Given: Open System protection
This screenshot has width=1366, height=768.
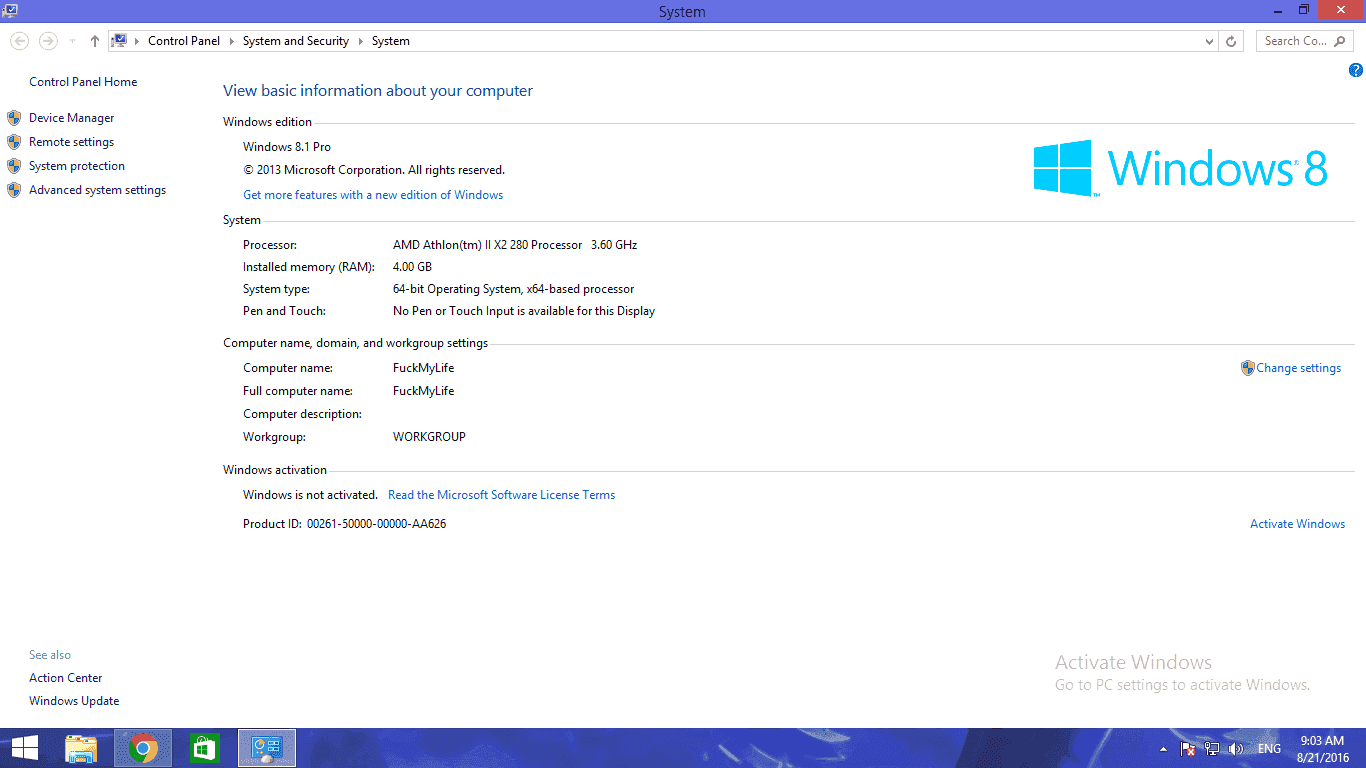Looking at the screenshot, I should coord(77,166).
